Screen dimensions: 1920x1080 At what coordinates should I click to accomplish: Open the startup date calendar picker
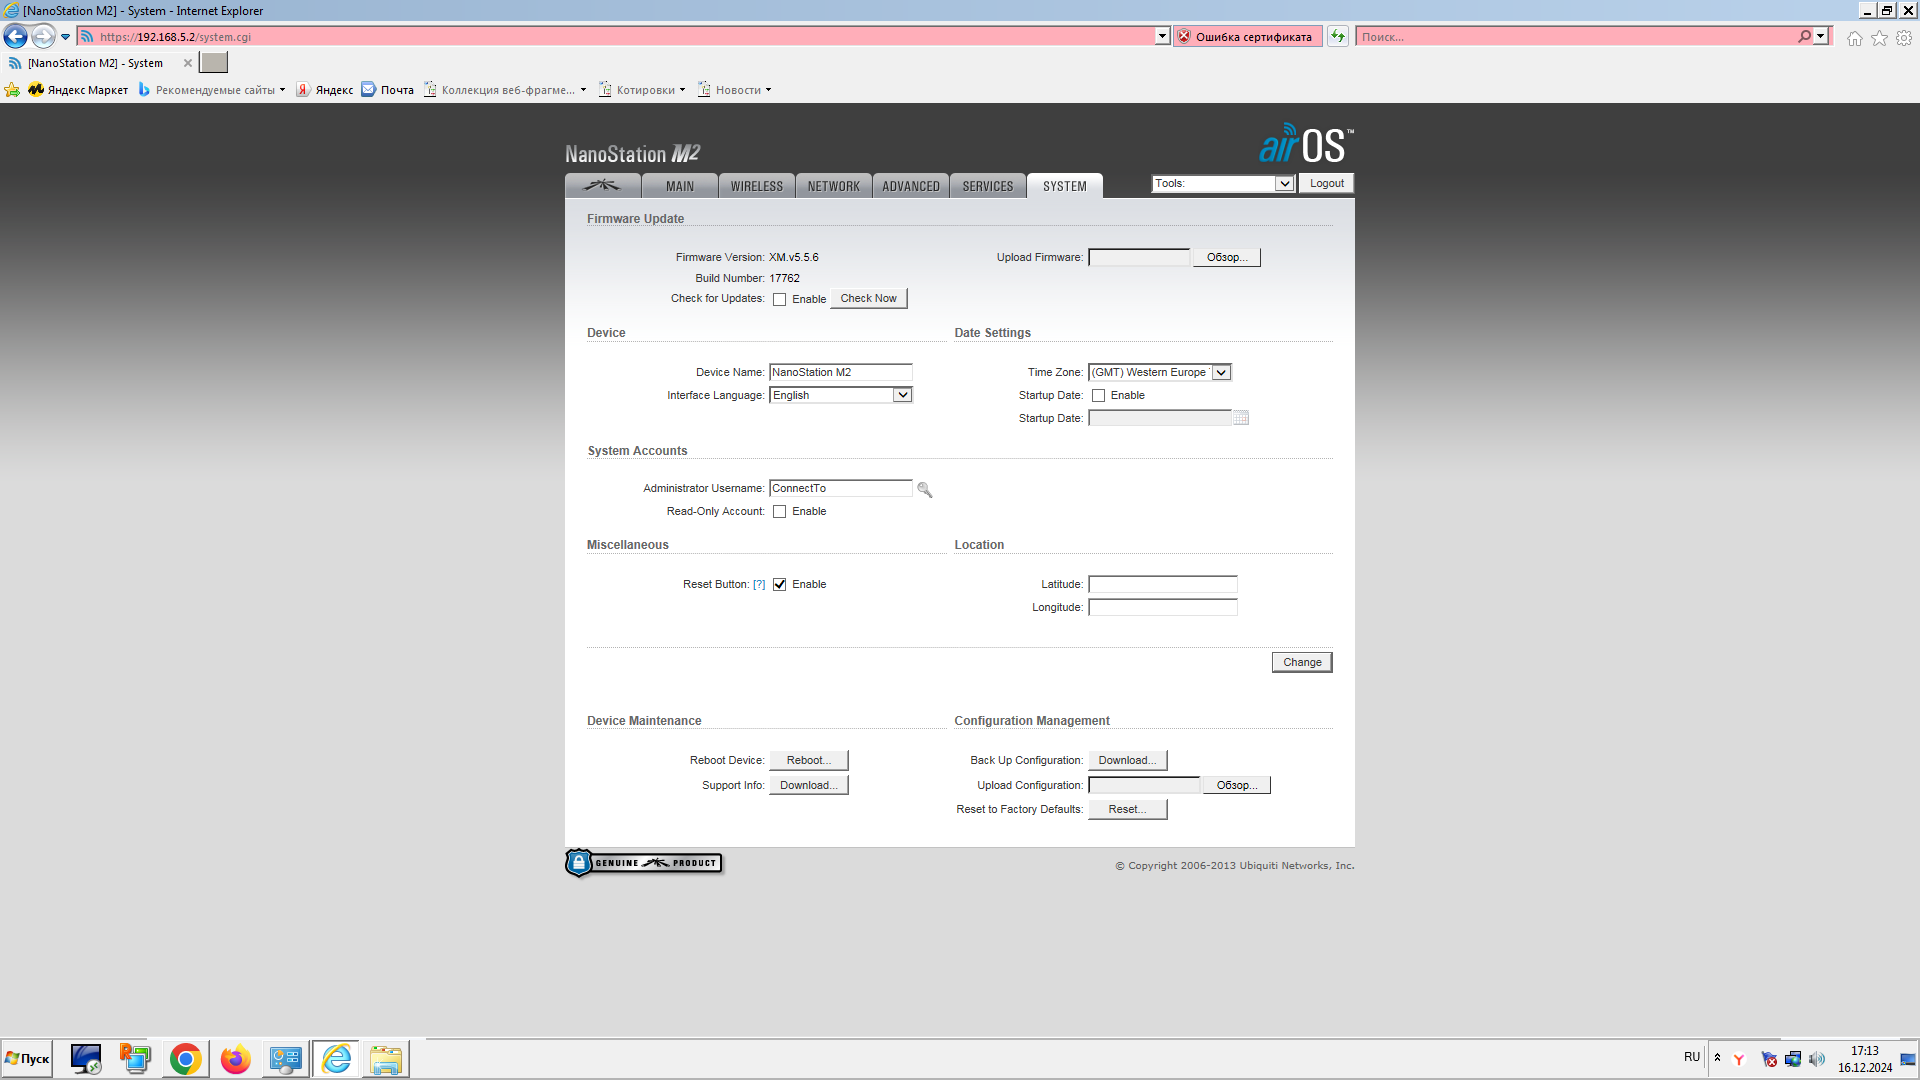click(1241, 418)
